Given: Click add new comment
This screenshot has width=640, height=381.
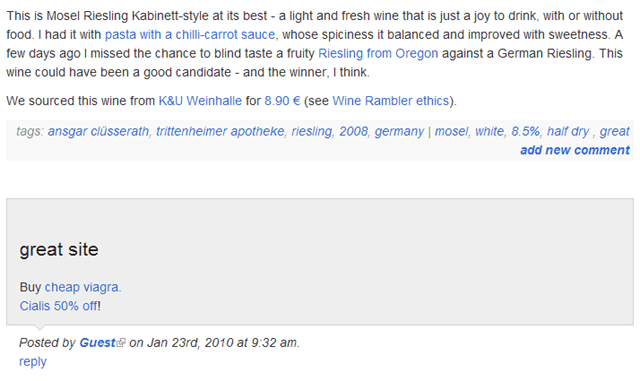Looking at the screenshot, I should [x=575, y=150].
